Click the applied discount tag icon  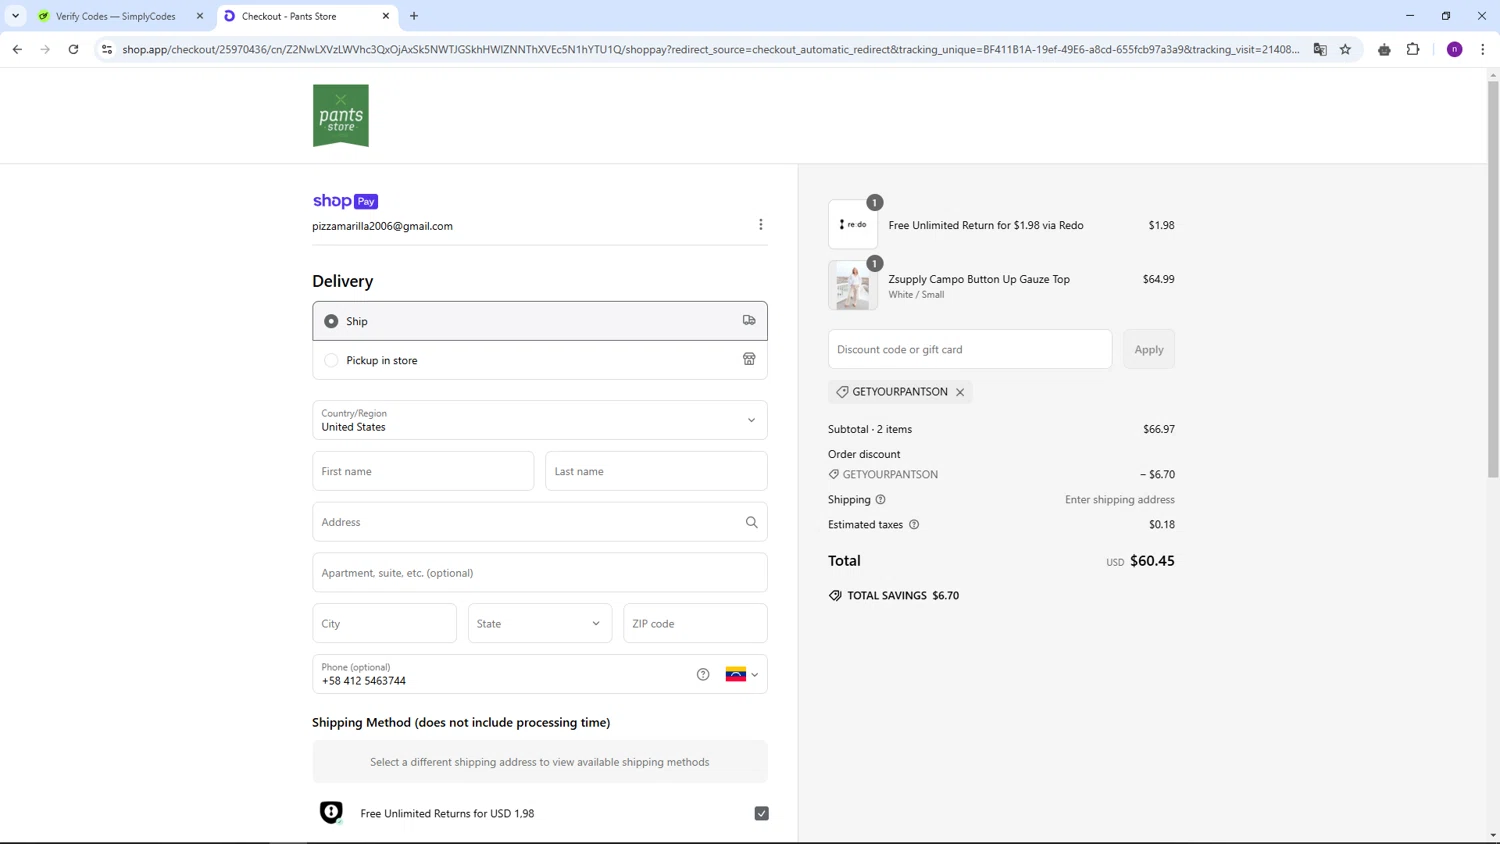tap(842, 392)
